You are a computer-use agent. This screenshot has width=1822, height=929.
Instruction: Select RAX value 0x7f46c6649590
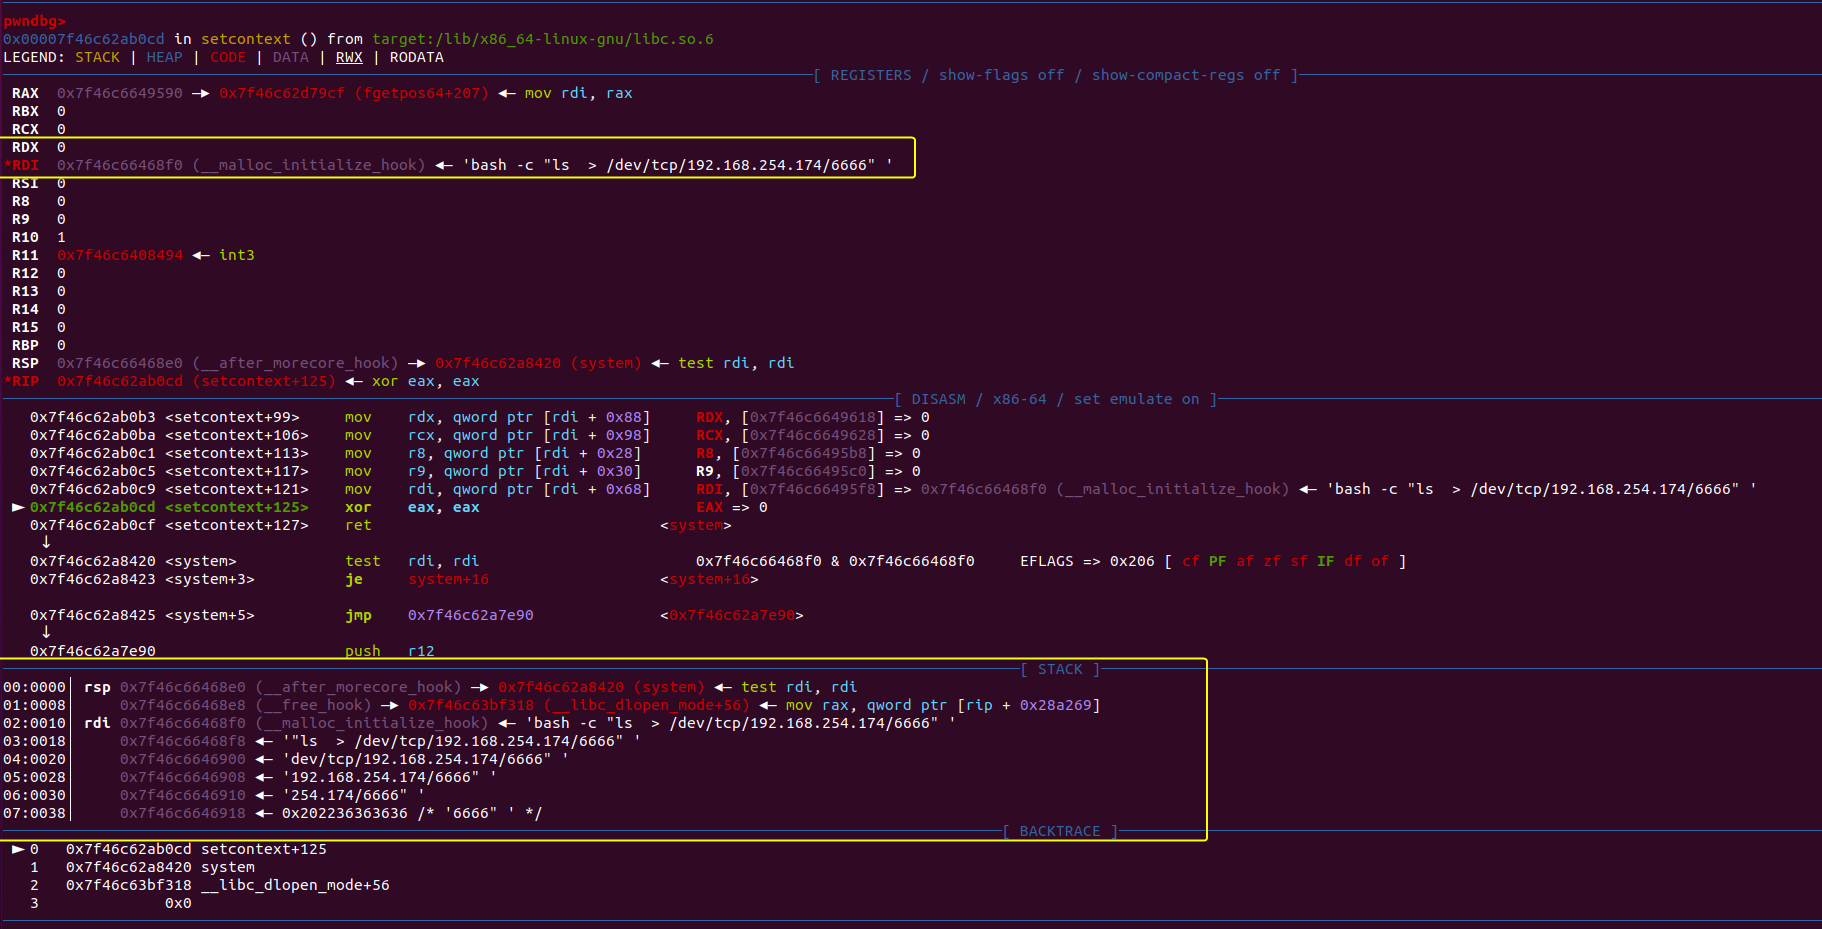click(x=120, y=93)
